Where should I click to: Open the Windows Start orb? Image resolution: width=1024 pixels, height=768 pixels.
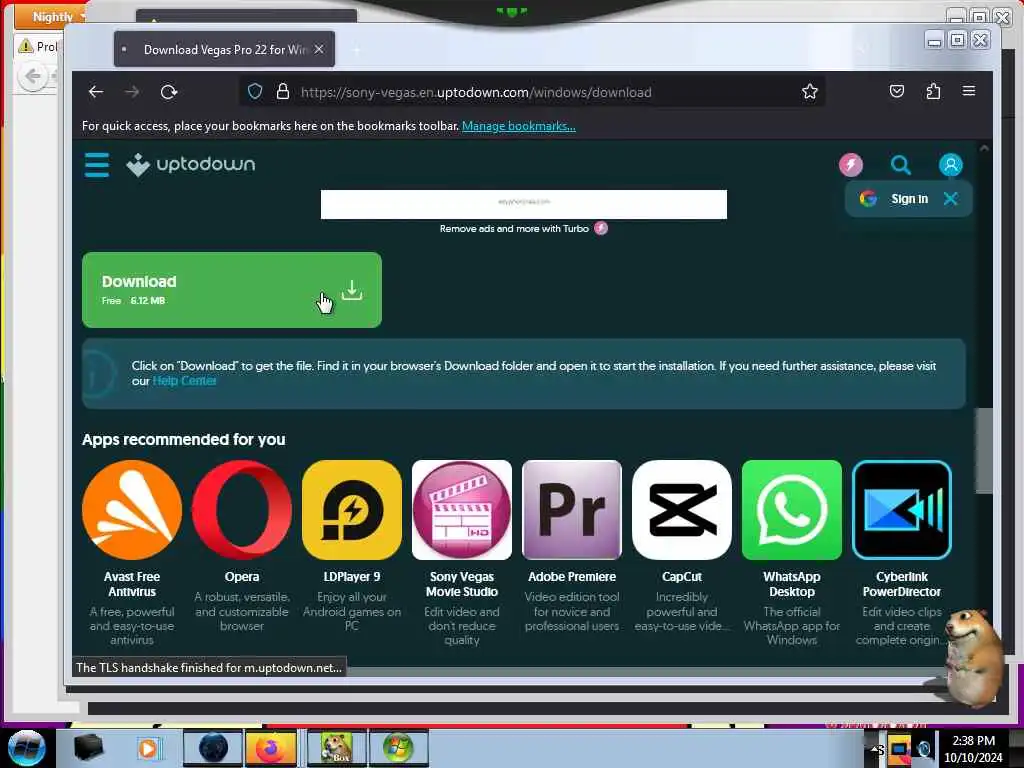coord(26,748)
